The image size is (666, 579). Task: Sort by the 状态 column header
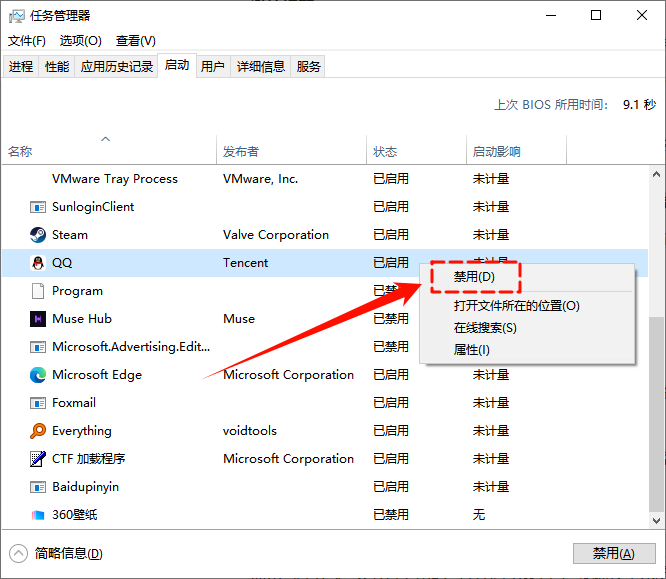pyautogui.click(x=416, y=150)
